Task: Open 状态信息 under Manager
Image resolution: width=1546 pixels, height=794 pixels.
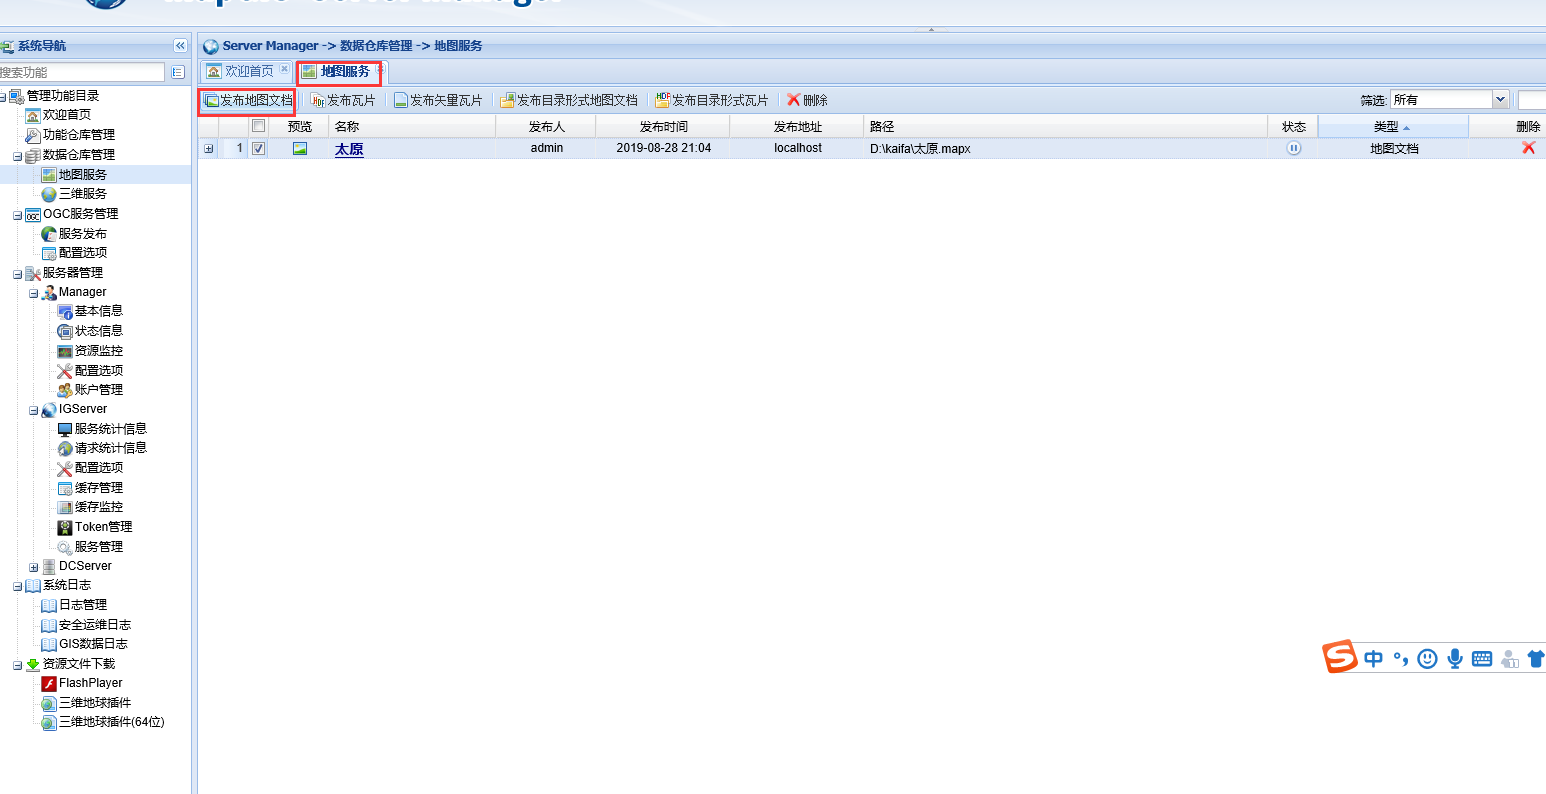Action: [x=98, y=331]
